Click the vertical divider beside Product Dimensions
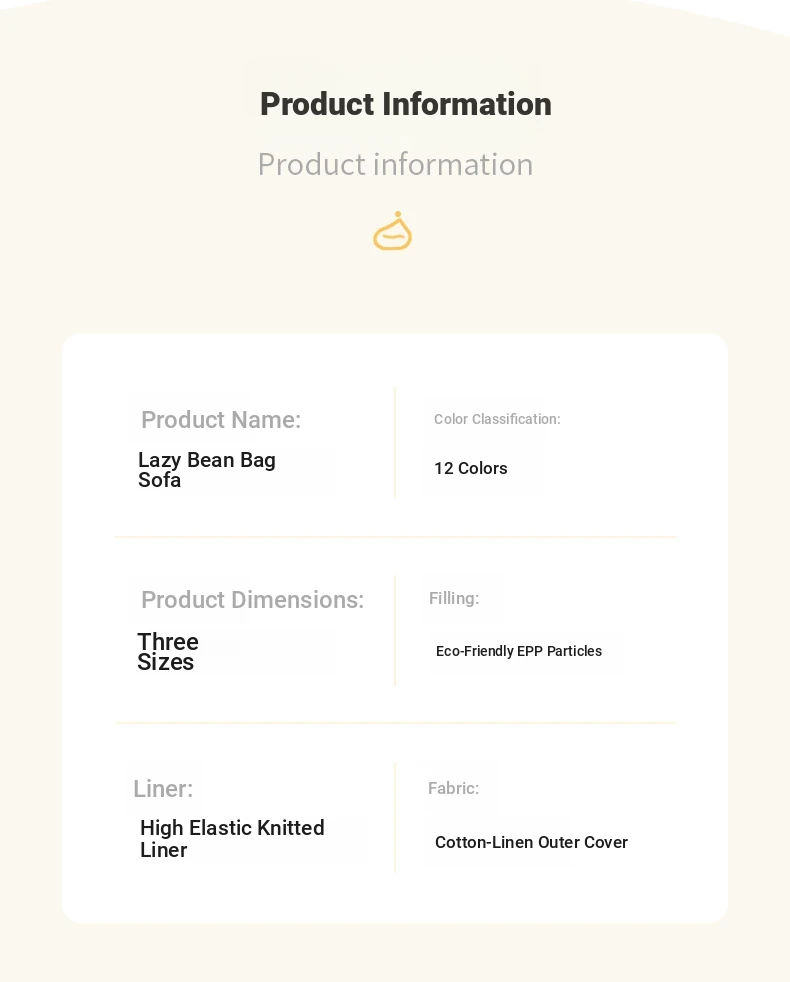 (395, 630)
